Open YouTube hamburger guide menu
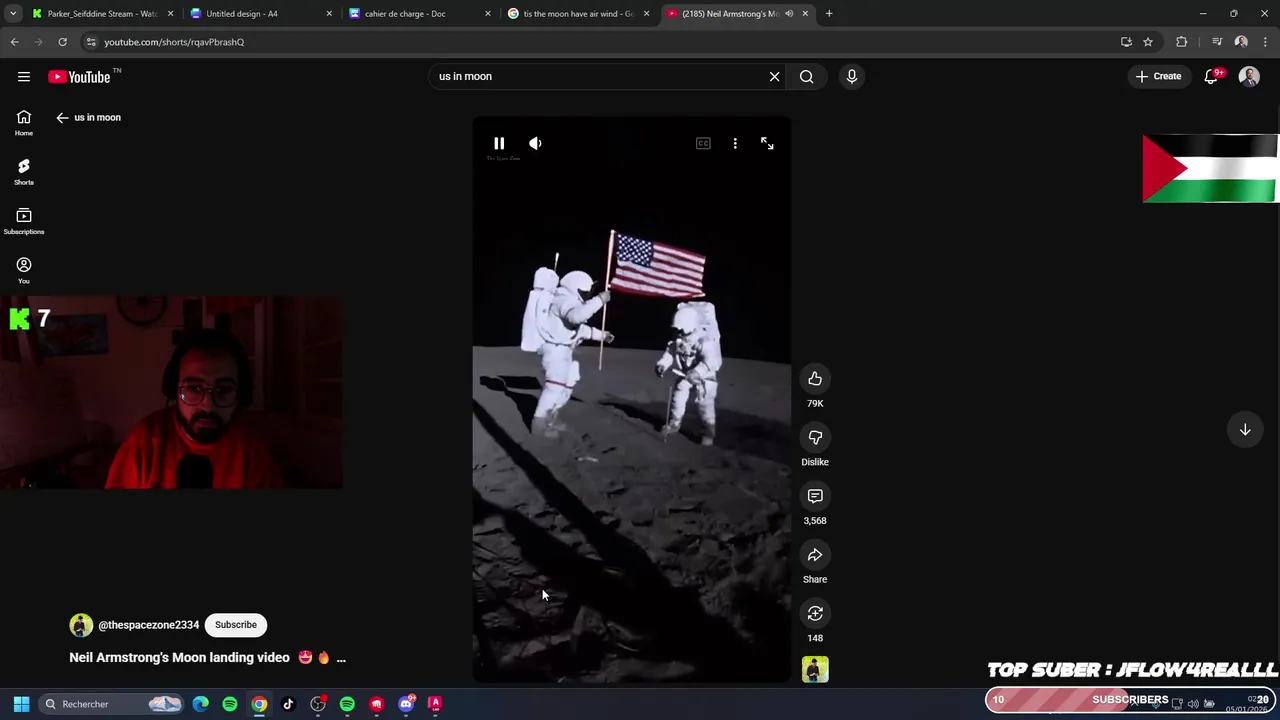The height and width of the screenshot is (720, 1280). [24, 77]
